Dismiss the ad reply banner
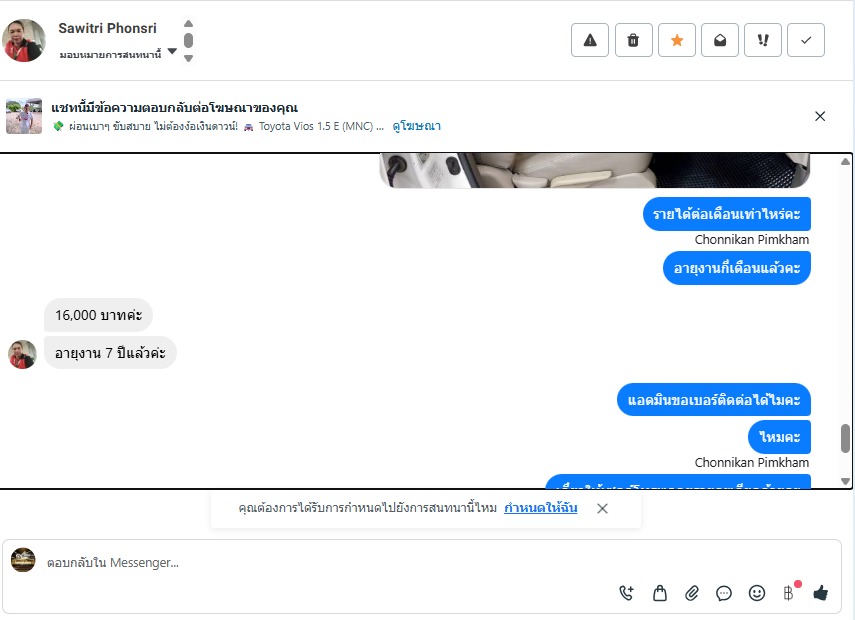The width and height of the screenshot is (855, 620). (820, 116)
